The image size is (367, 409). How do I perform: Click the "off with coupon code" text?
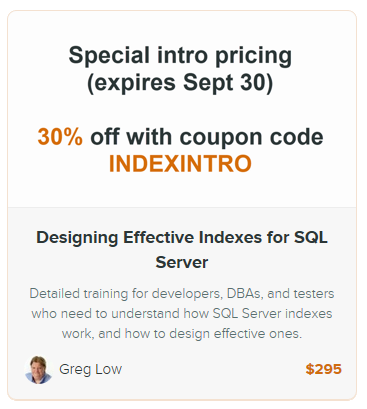point(207,137)
